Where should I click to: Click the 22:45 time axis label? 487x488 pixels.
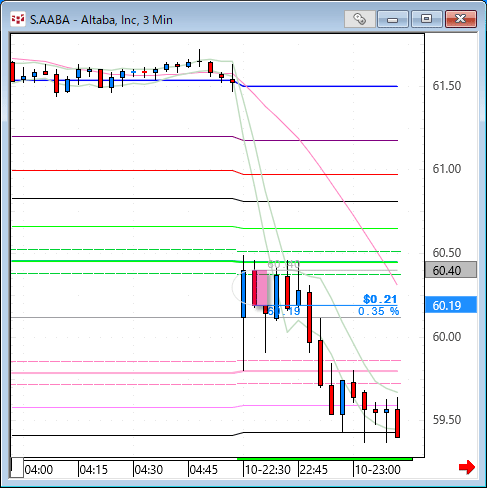point(314,470)
